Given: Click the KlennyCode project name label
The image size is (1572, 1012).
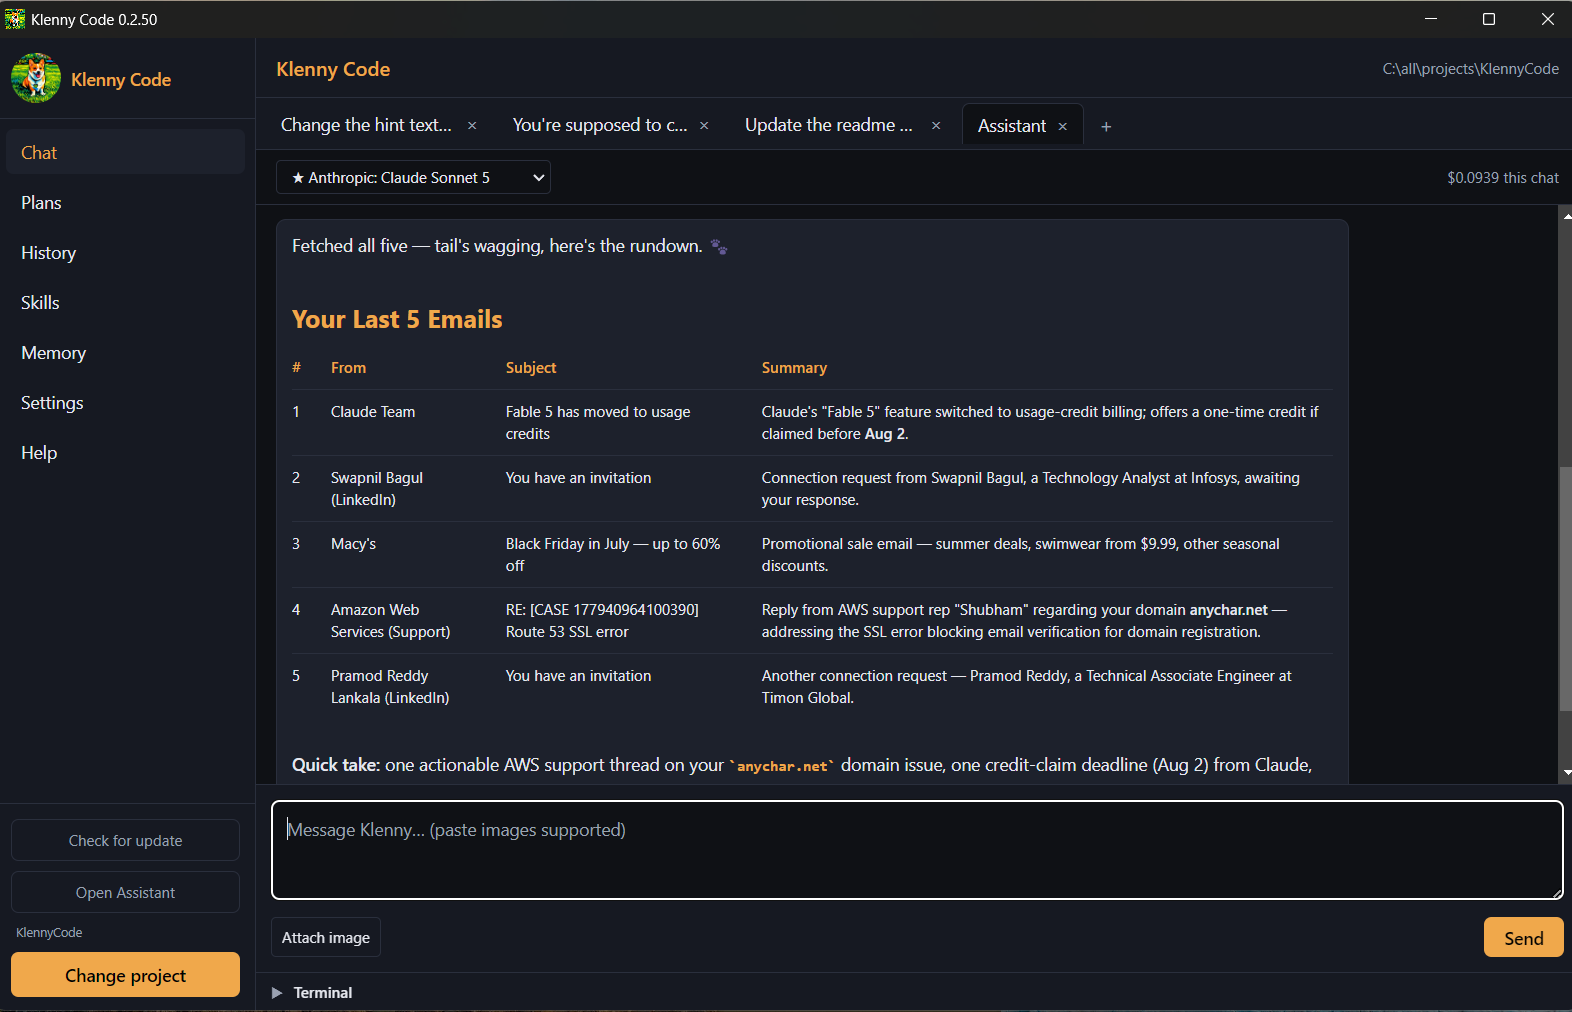Looking at the screenshot, I should click(49, 933).
